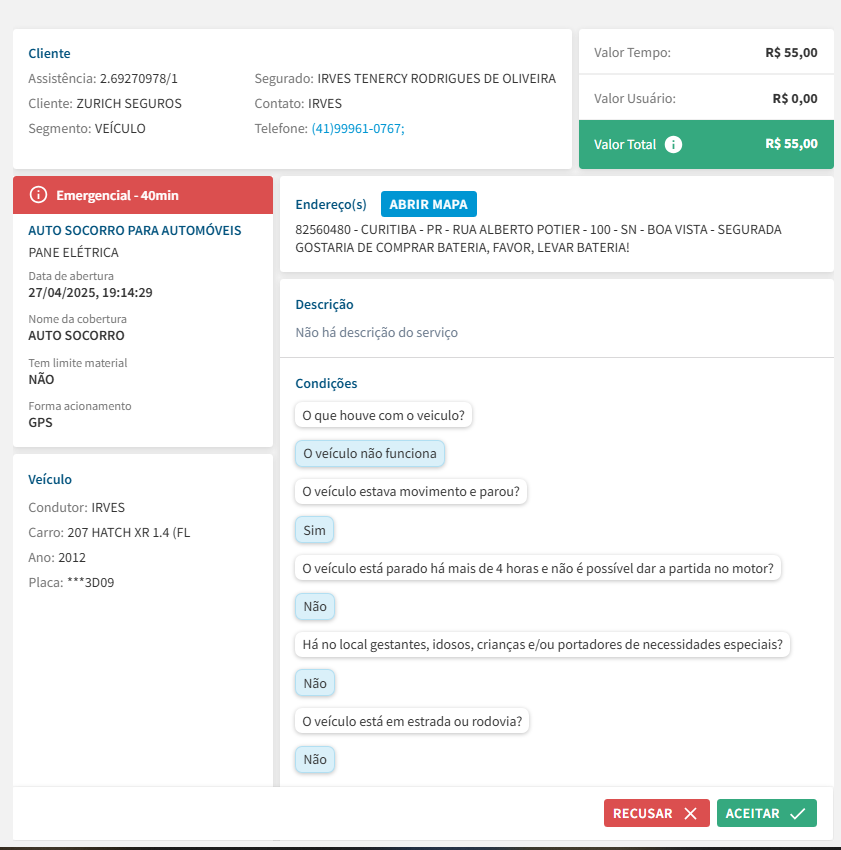Open the map with ABRIR MAPA
The width and height of the screenshot is (841, 850).
(429, 204)
